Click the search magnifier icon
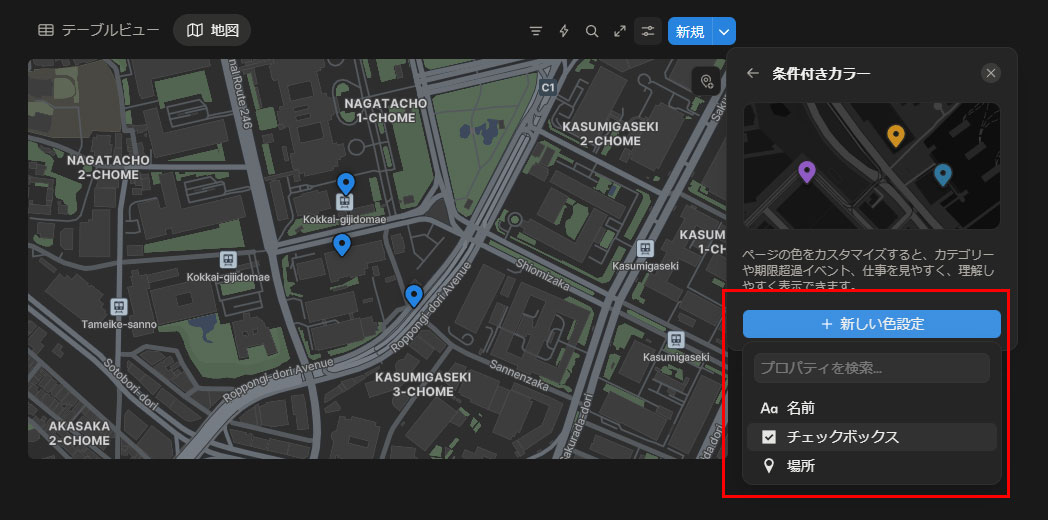1048x520 pixels. [592, 31]
